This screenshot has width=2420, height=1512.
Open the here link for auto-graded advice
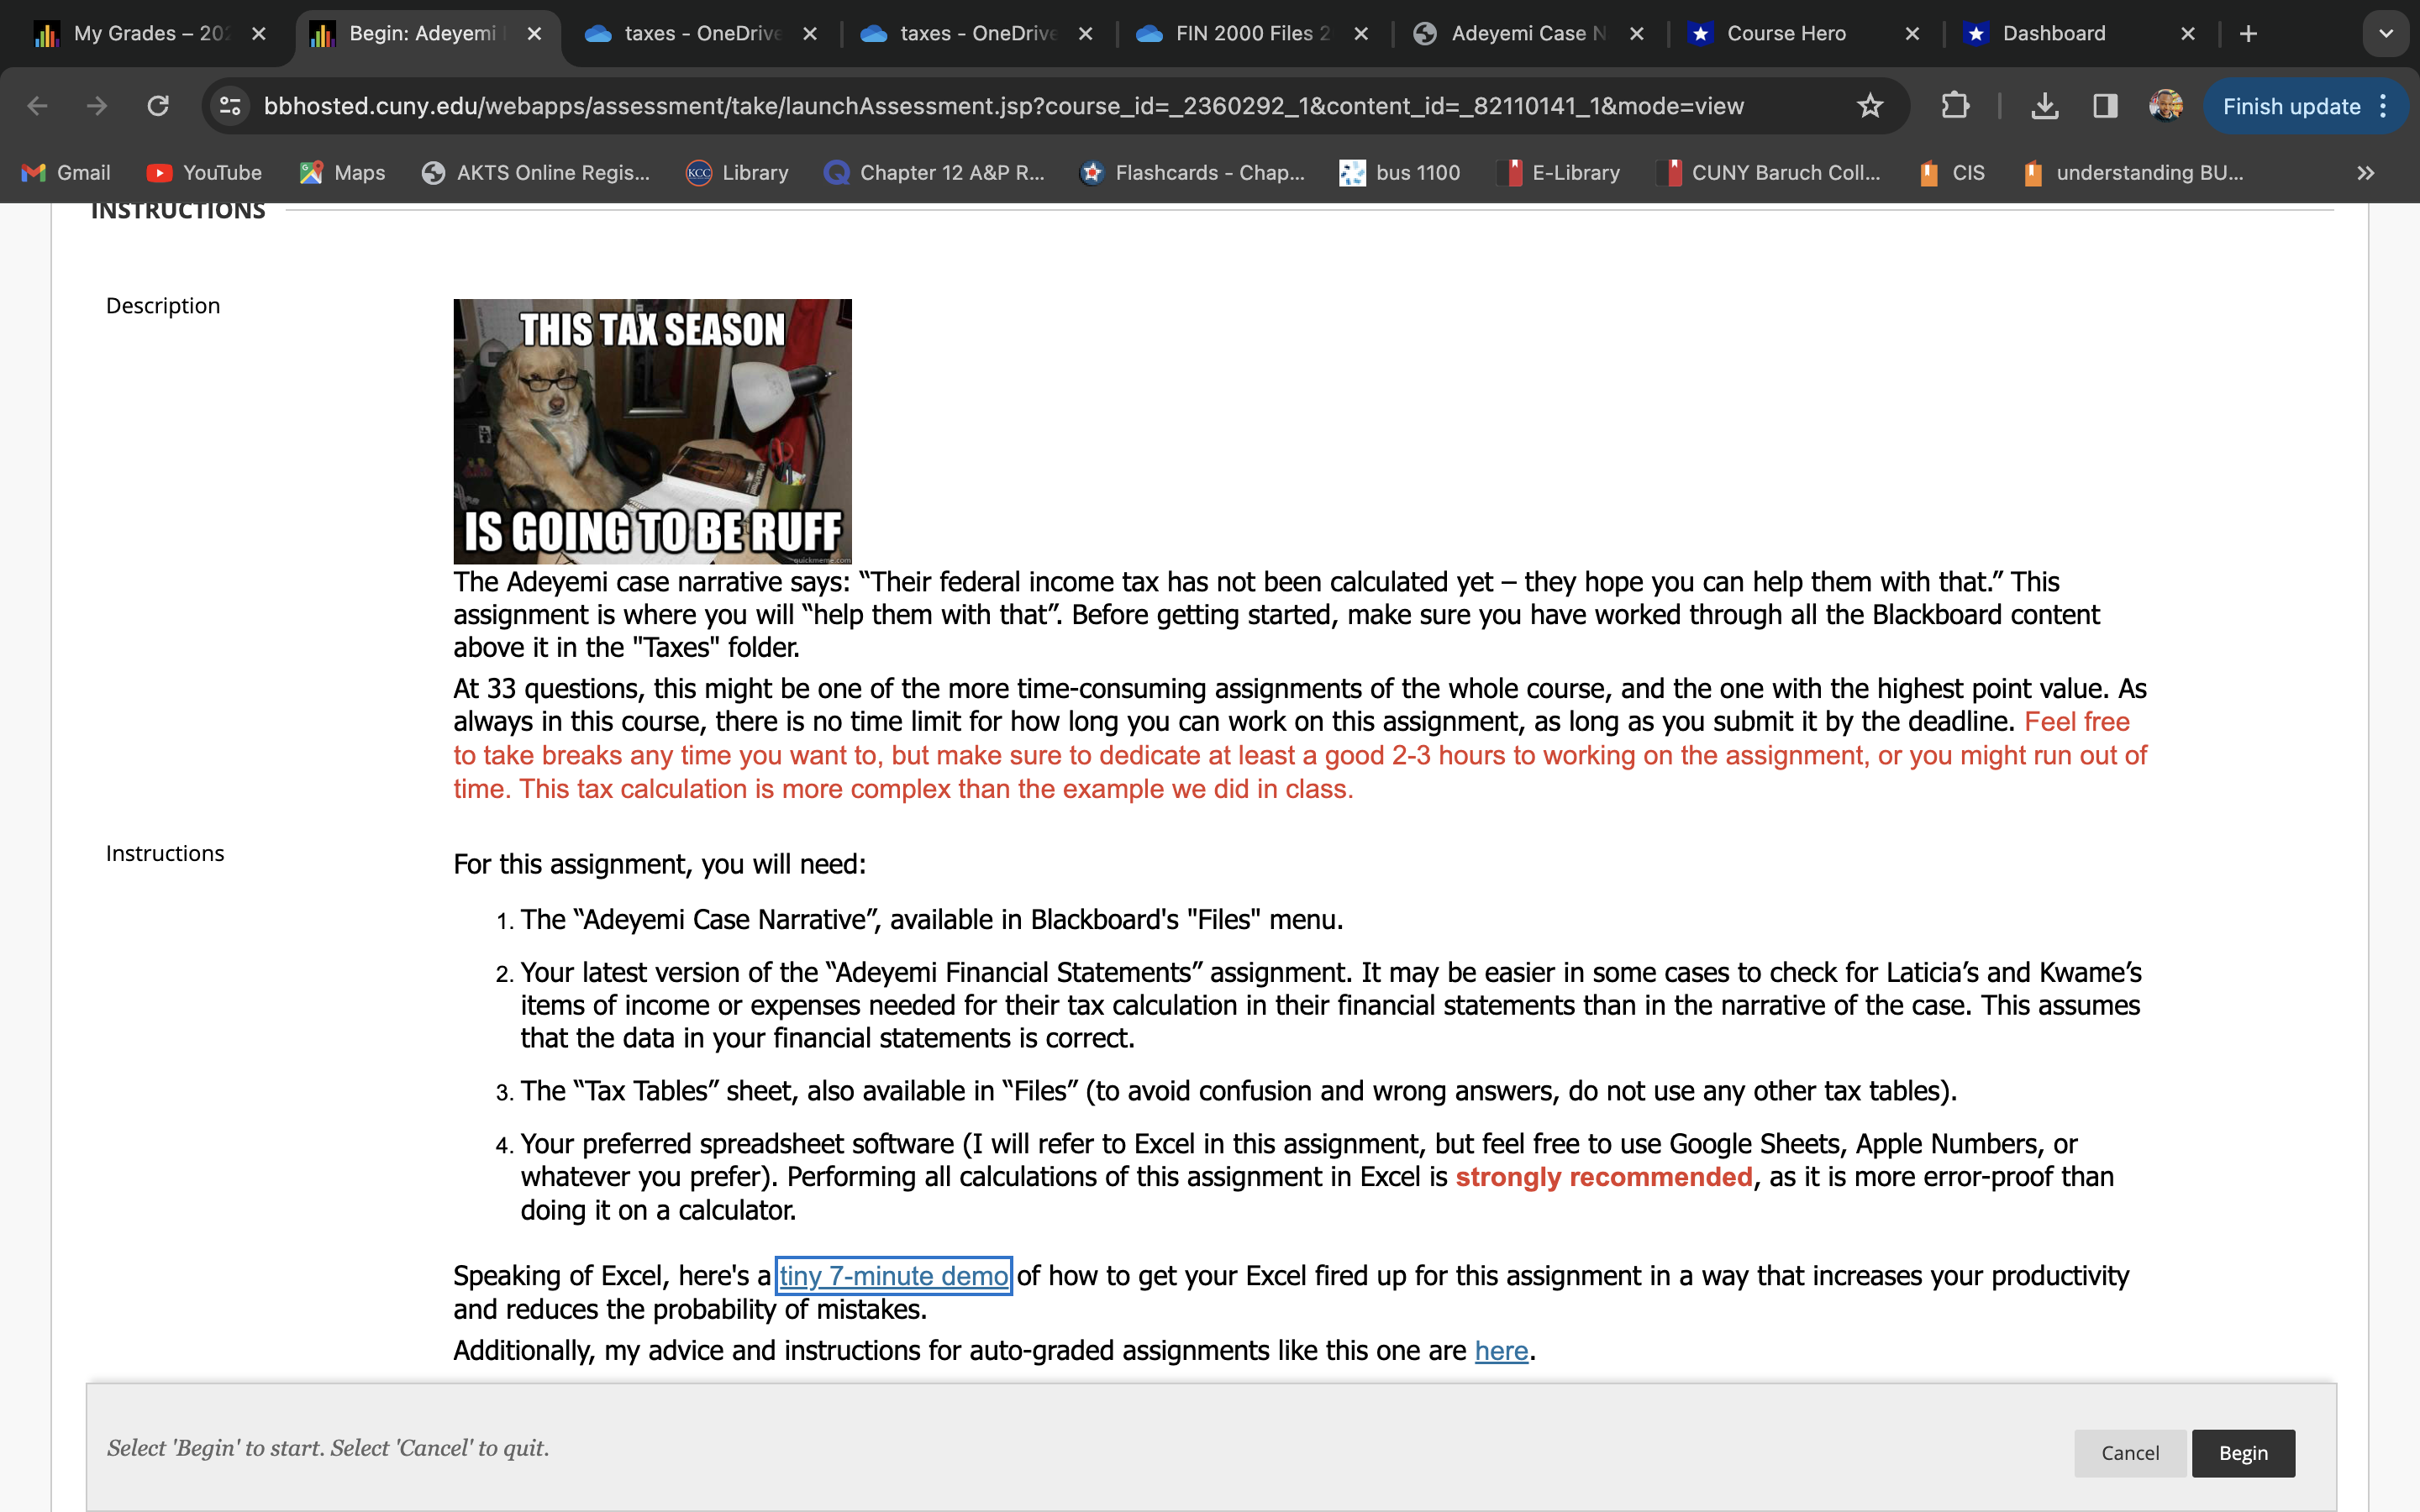coord(1501,1350)
